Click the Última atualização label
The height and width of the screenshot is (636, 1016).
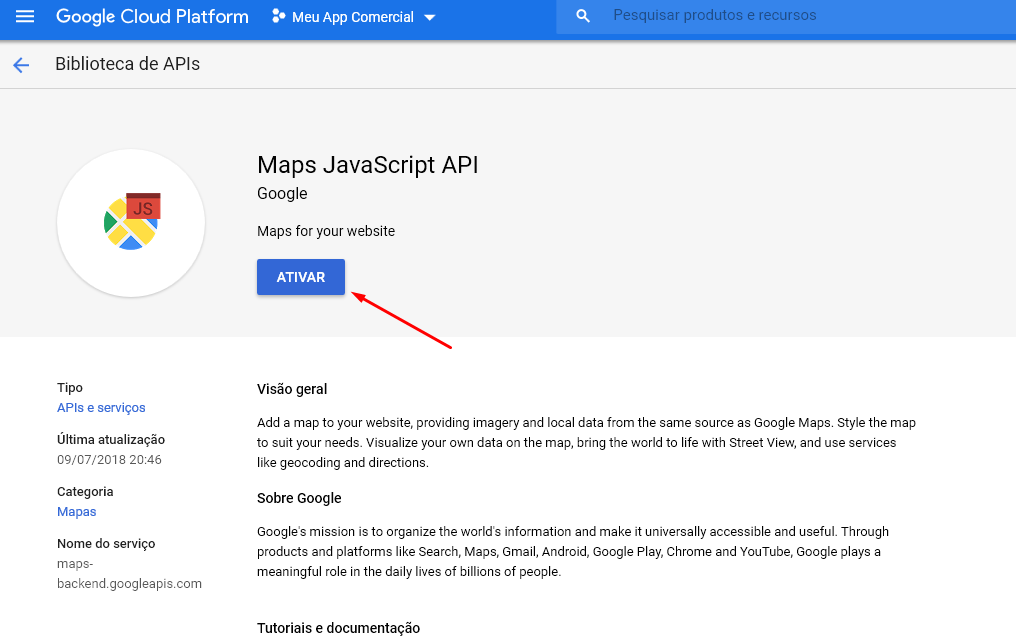(111, 440)
